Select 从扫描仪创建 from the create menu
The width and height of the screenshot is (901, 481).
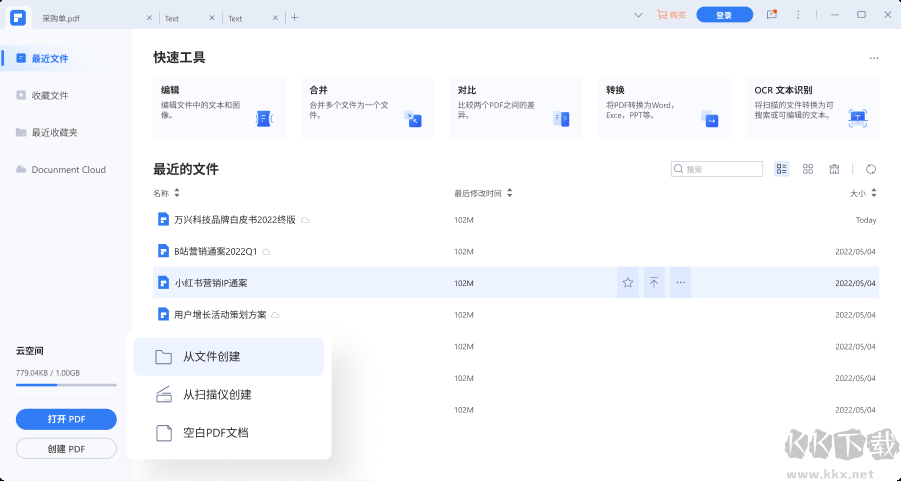[217, 395]
